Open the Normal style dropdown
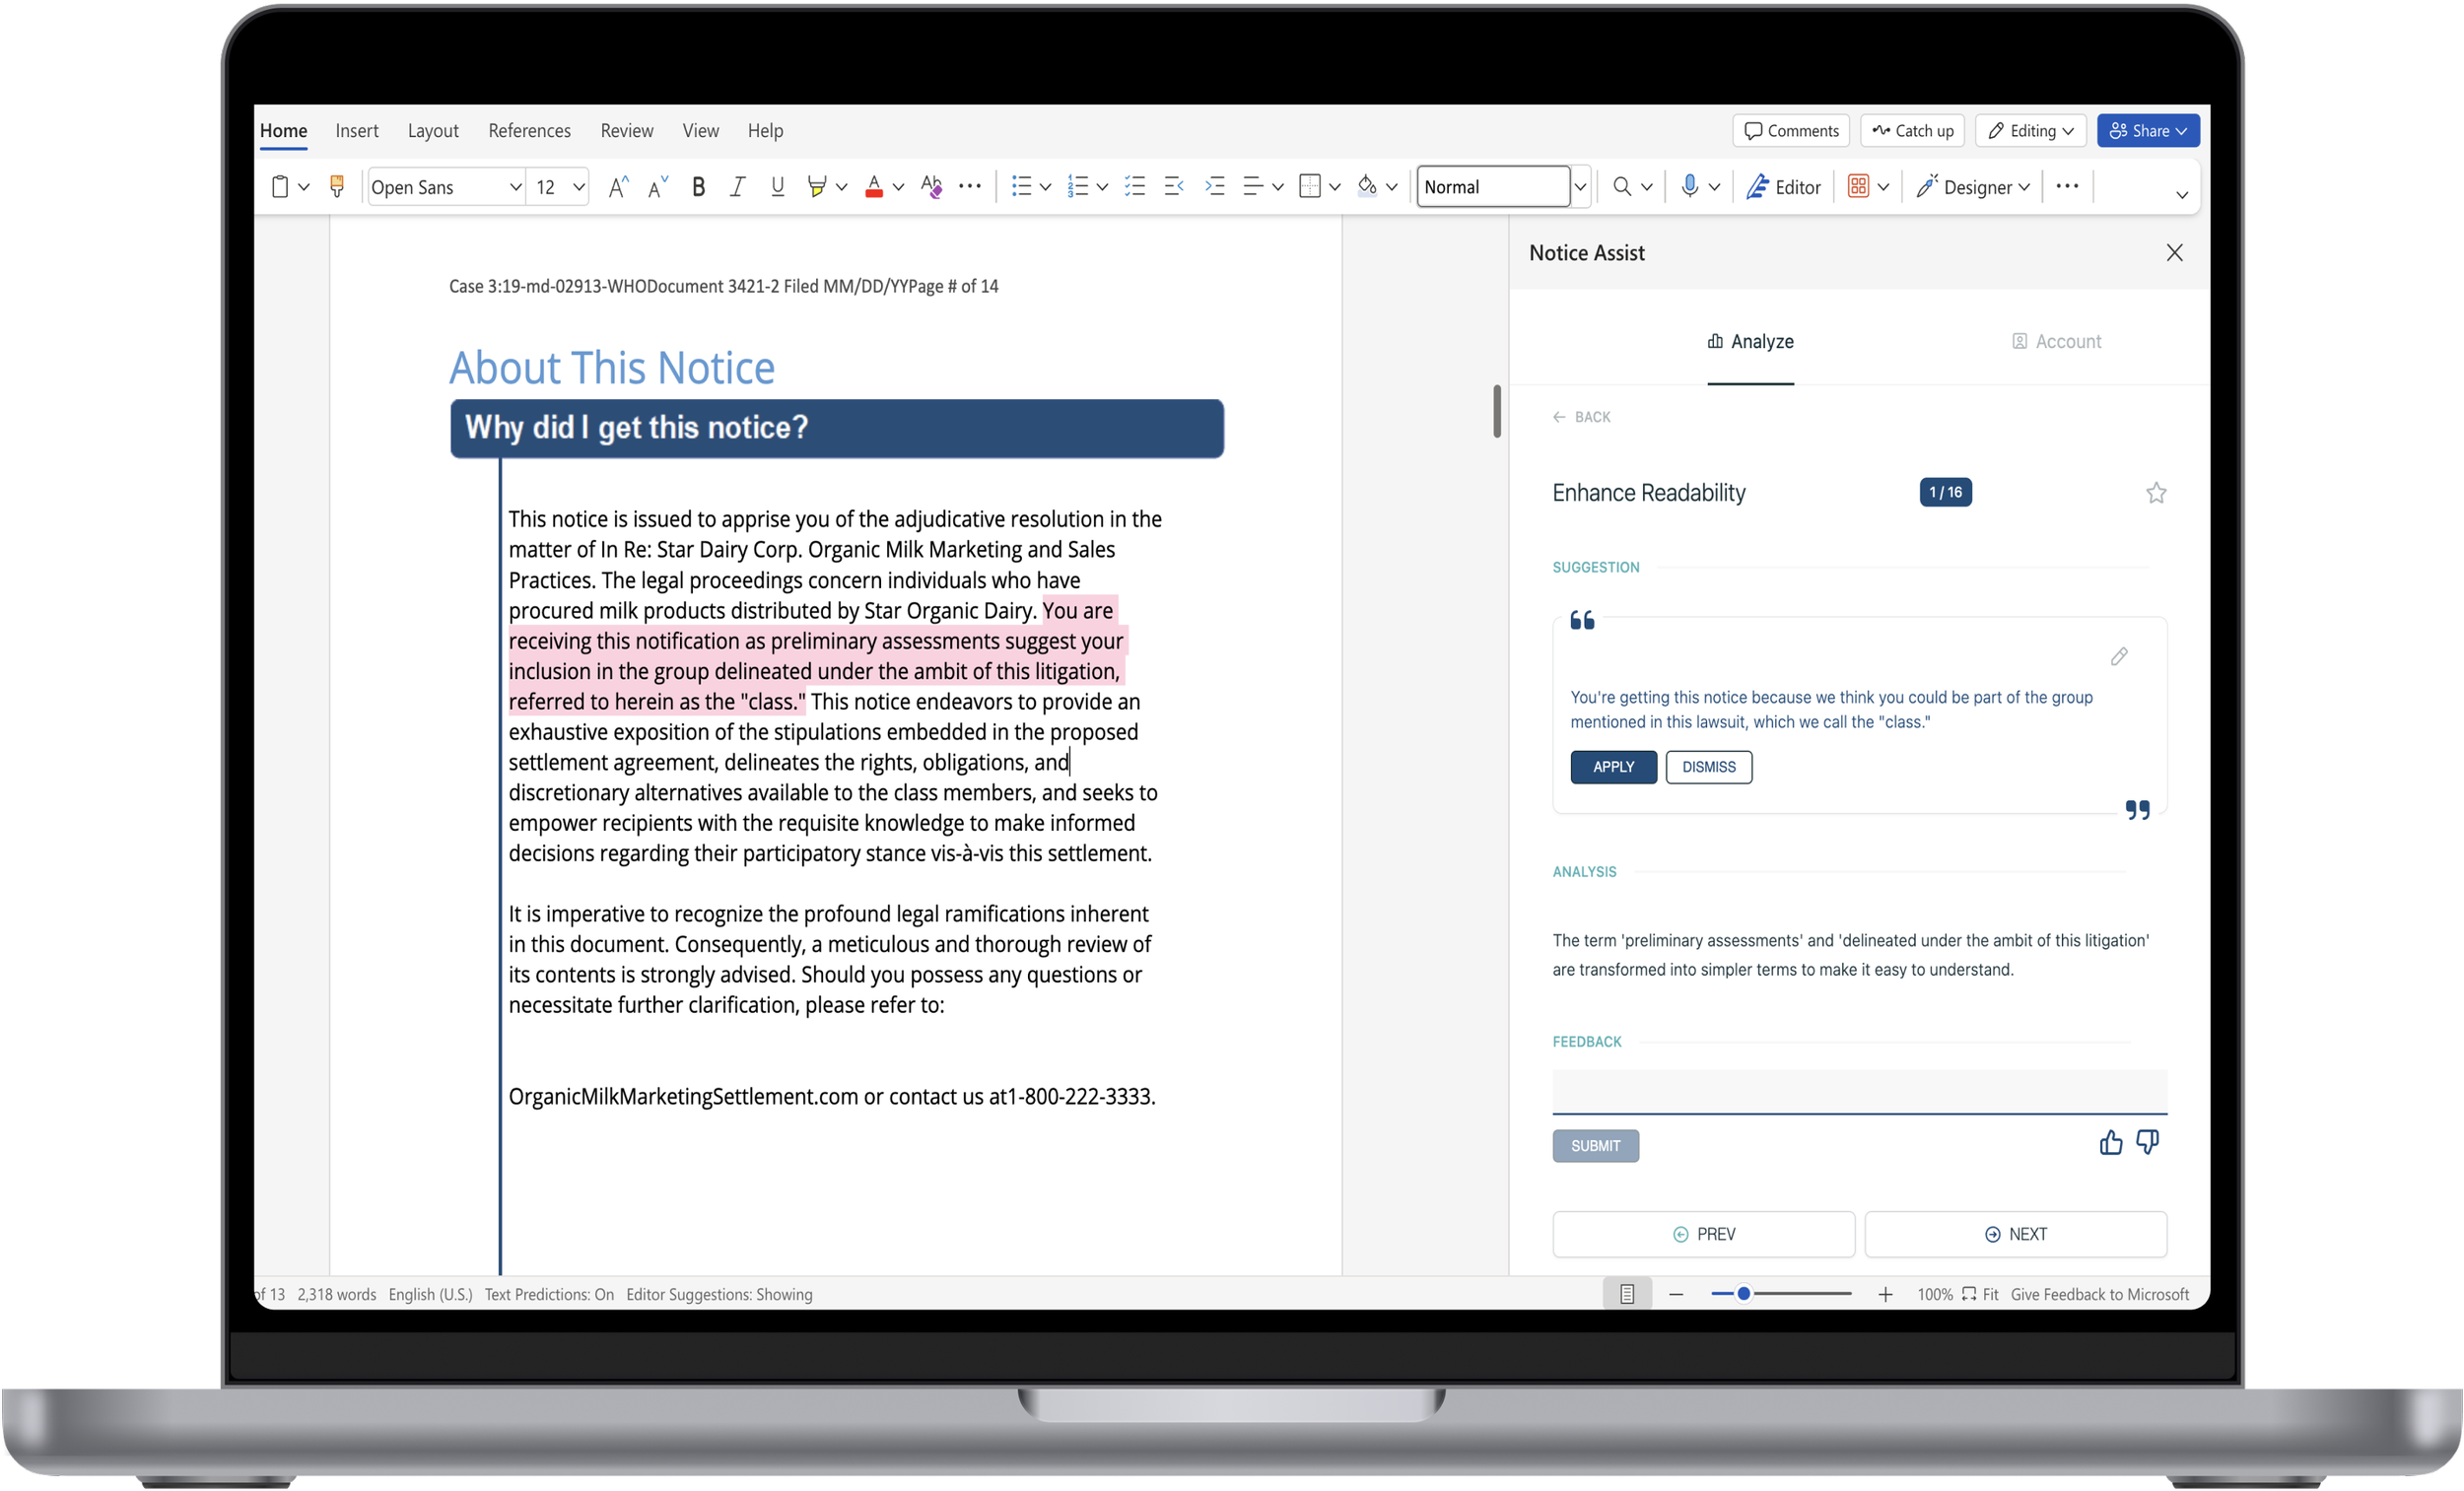This screenshot has width=2464, height=1491. [x=1580, y=186]
